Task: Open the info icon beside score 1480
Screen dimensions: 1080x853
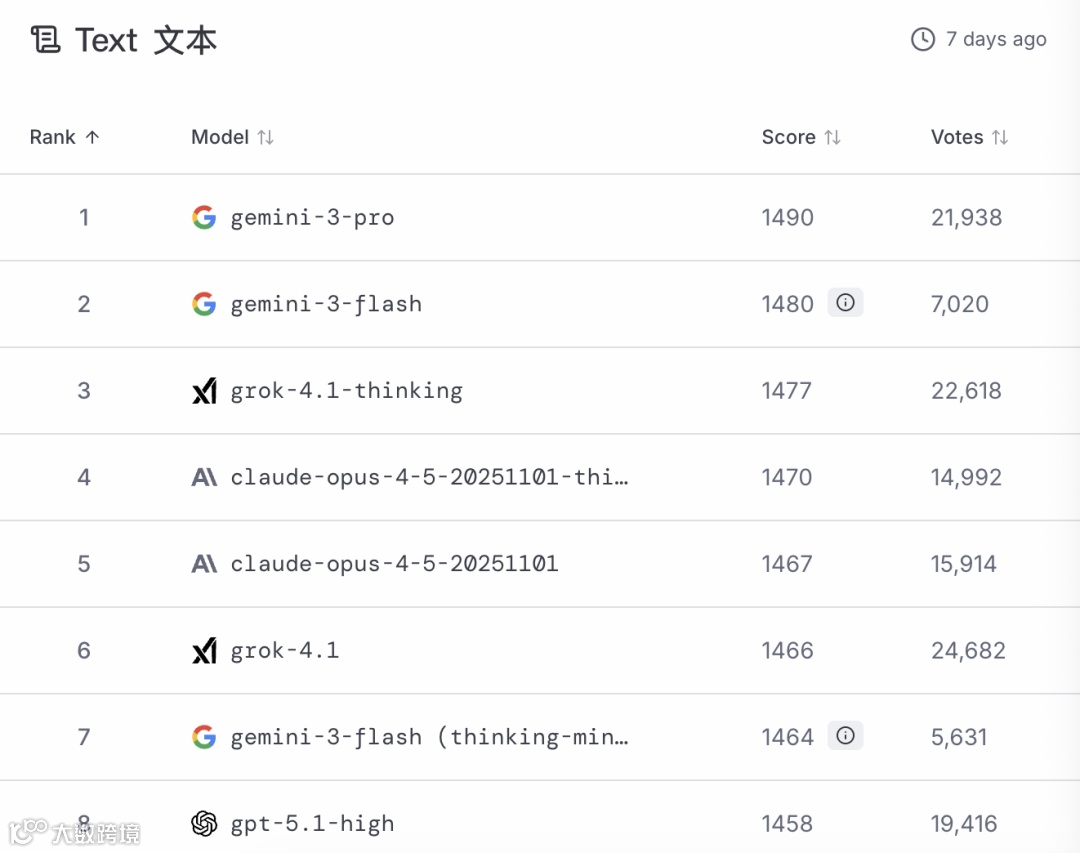Action: 845,302
